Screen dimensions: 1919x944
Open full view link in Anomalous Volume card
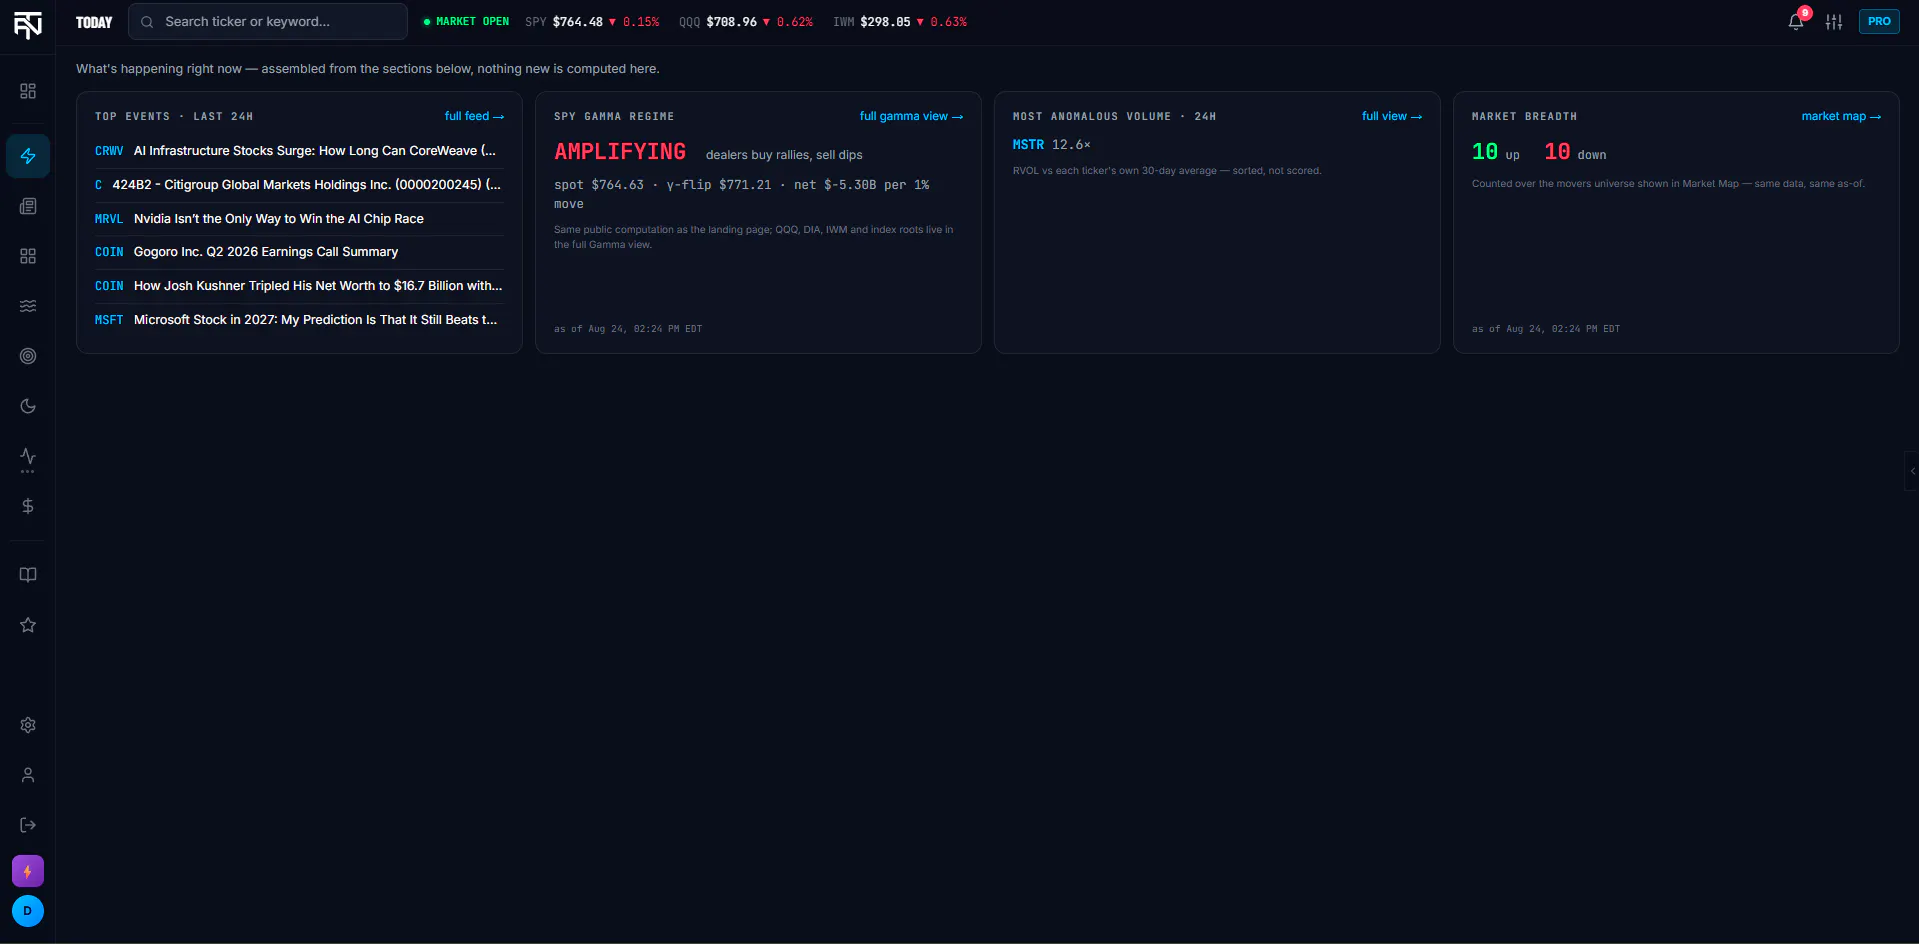1392,116
